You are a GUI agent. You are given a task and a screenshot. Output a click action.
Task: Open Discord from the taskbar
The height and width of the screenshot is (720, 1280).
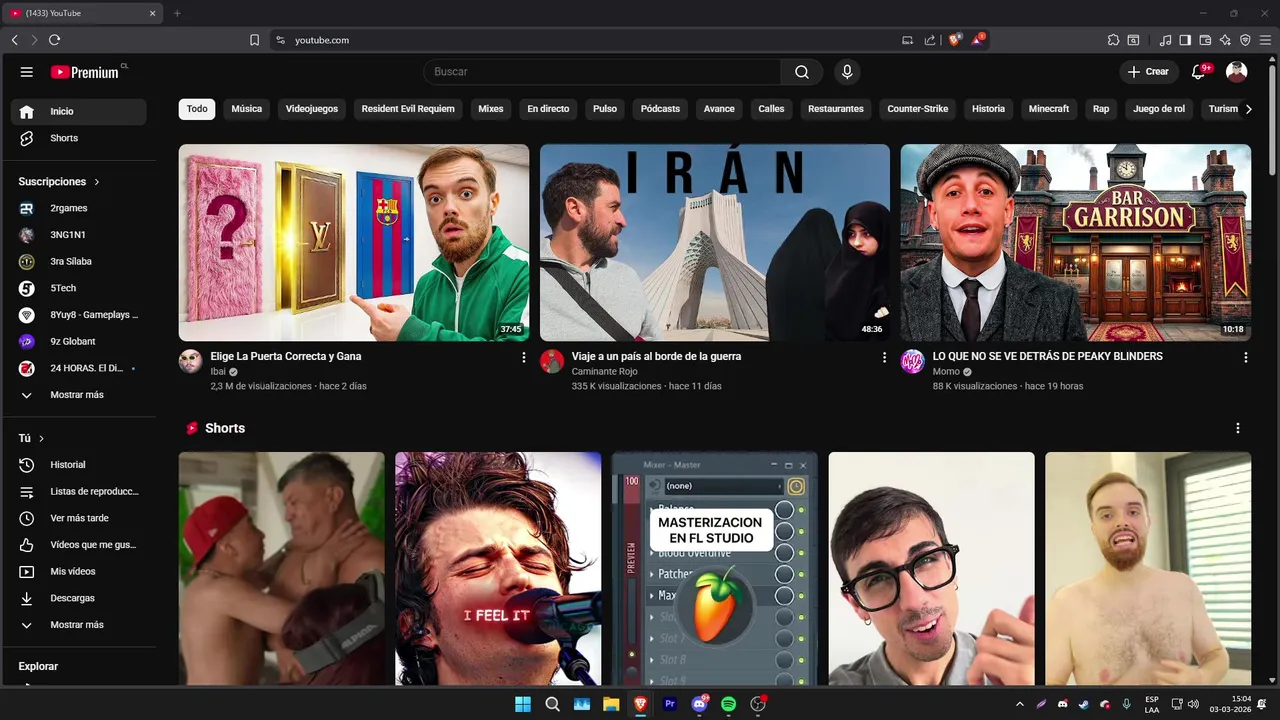pos(699,704)
